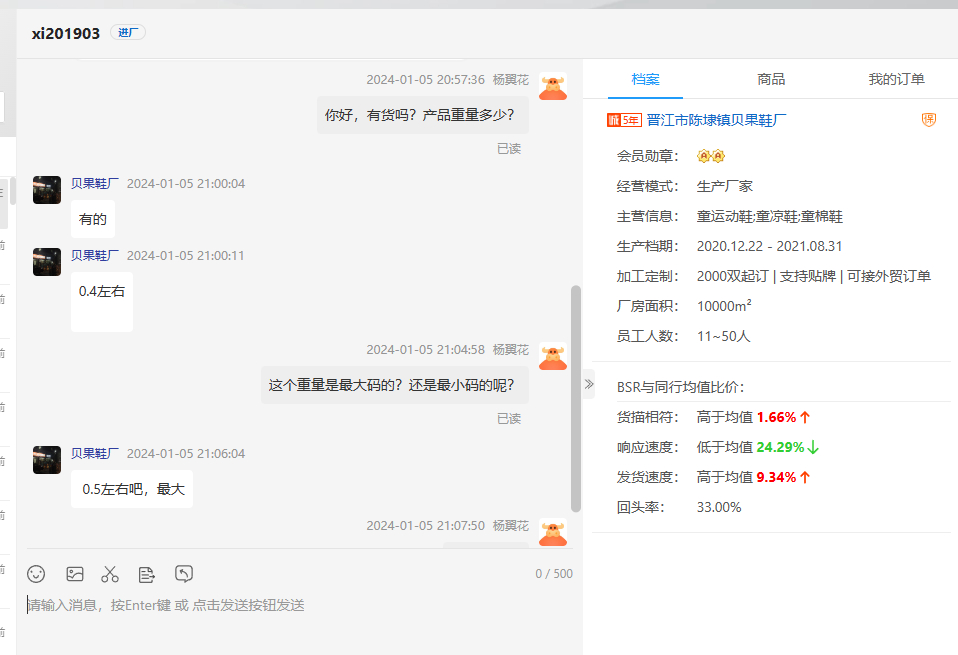The image size is (958, 655).
Task: Select the 档案 tab
Action: pos(645,79)
